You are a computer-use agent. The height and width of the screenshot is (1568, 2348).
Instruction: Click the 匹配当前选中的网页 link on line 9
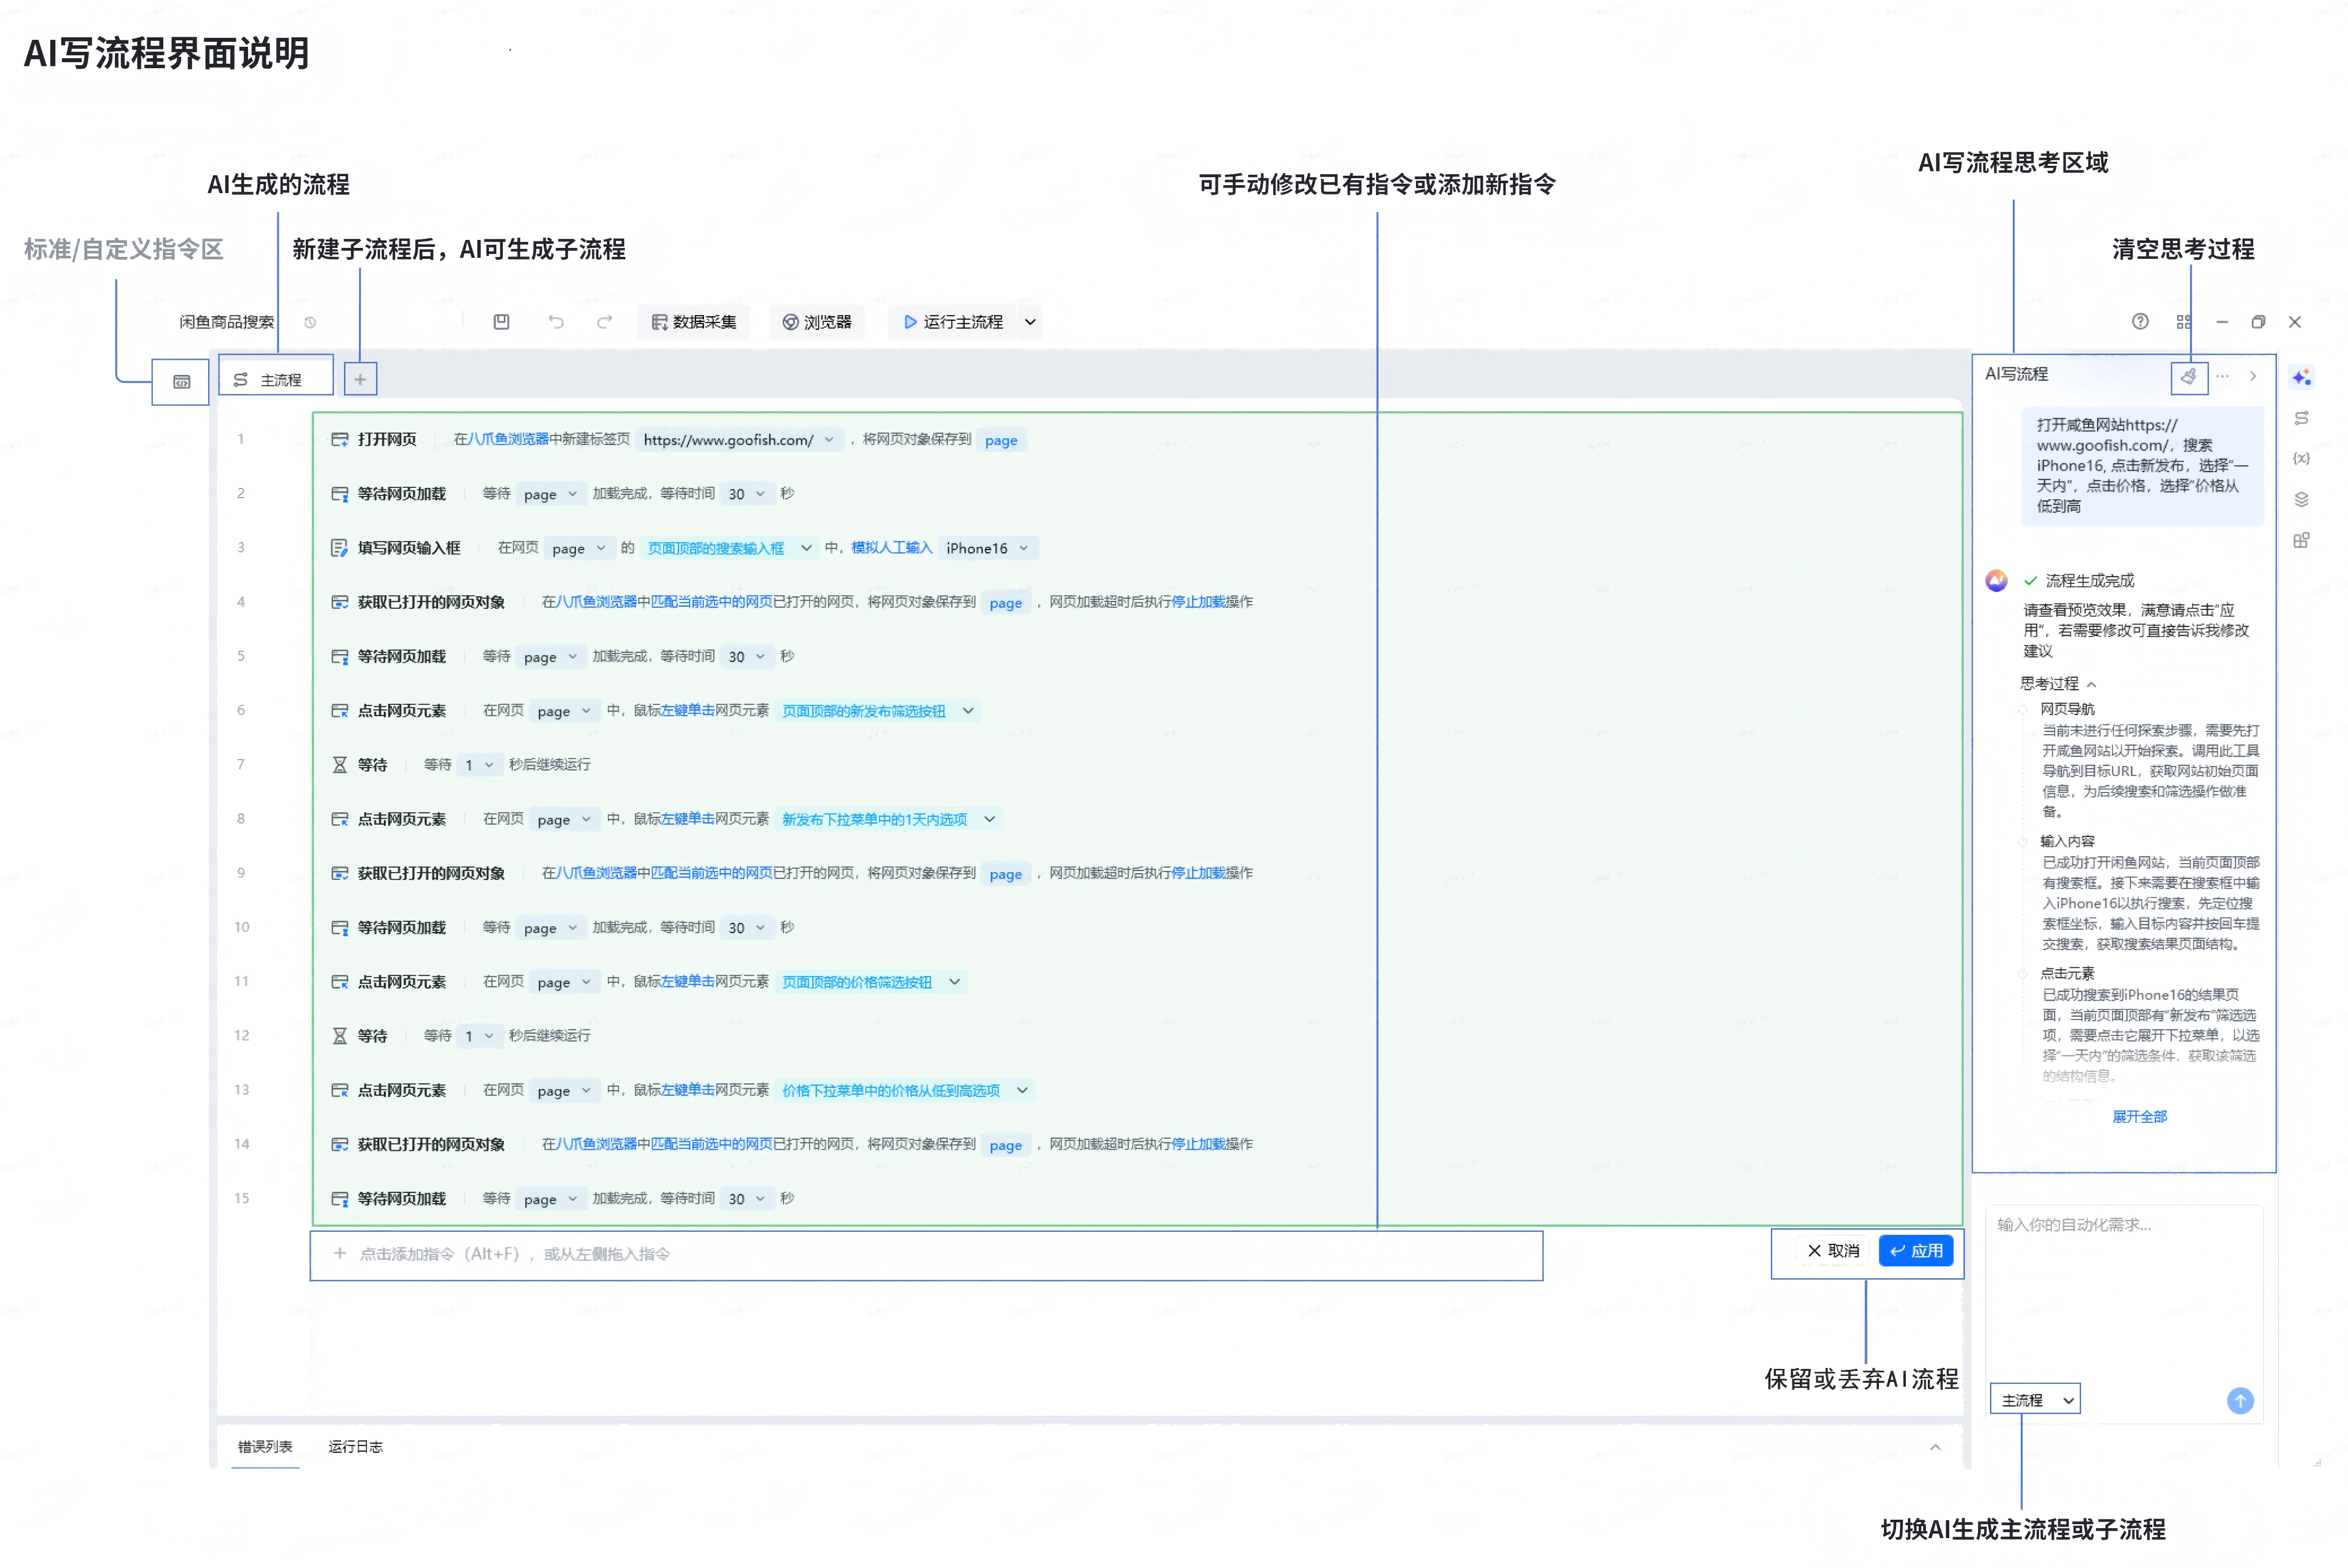(711, 873)
